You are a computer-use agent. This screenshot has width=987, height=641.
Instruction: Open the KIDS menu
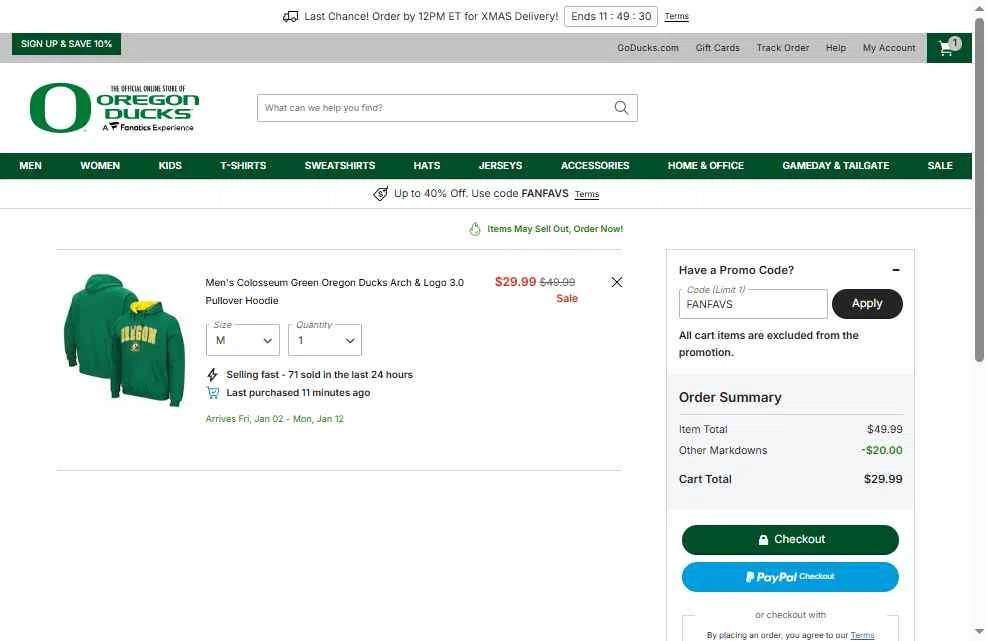(x=170, y=166)
